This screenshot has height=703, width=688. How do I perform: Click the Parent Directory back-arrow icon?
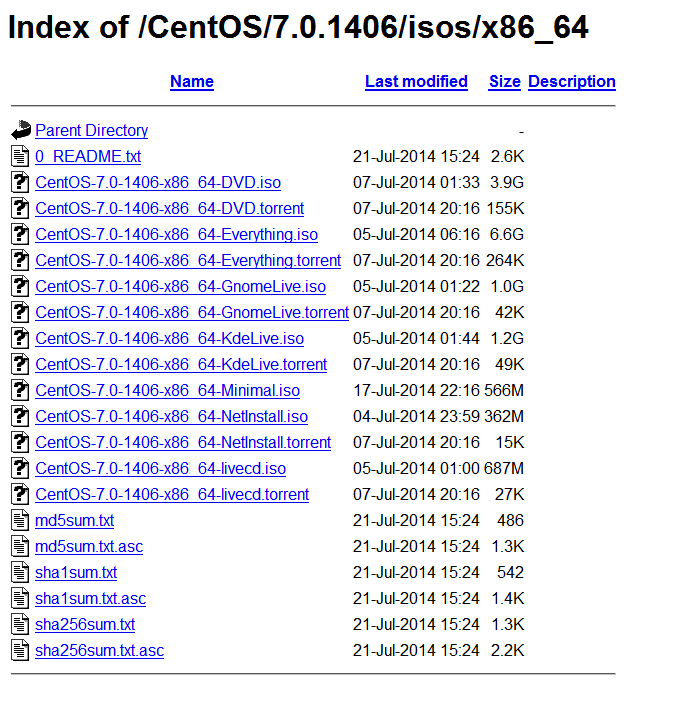click(x=21, y=130)
